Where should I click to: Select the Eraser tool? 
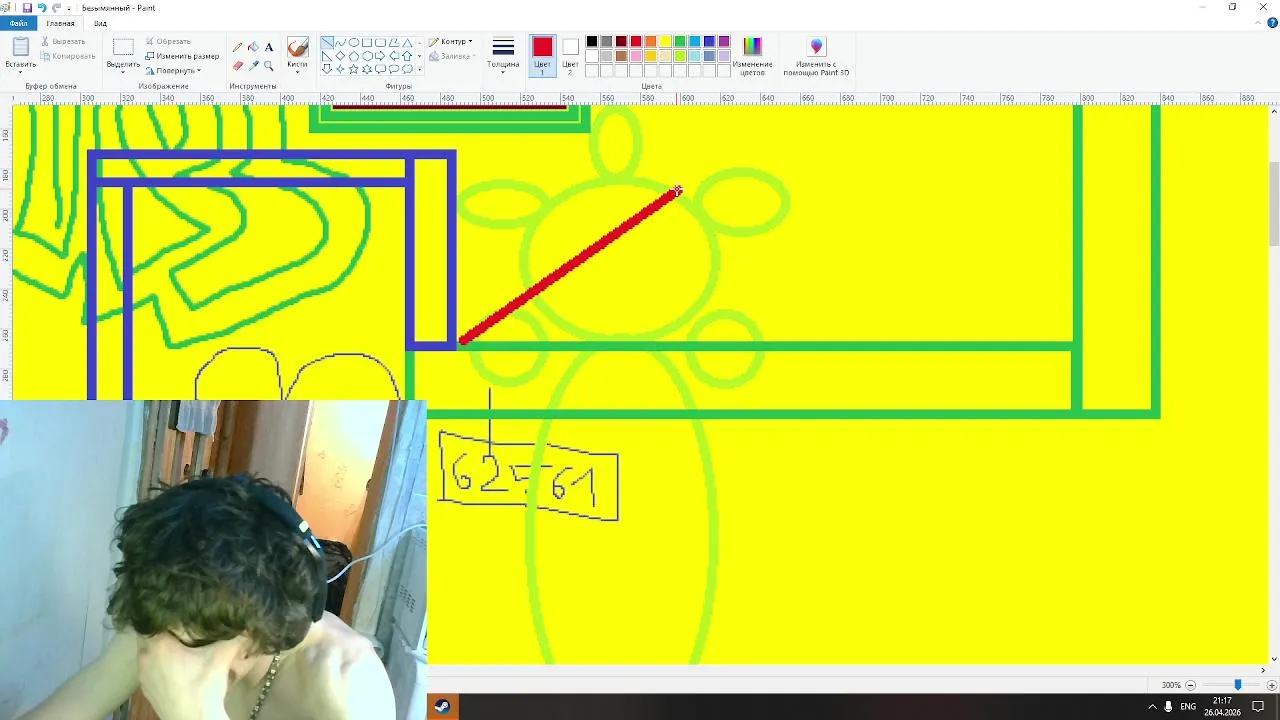(237, 65)
